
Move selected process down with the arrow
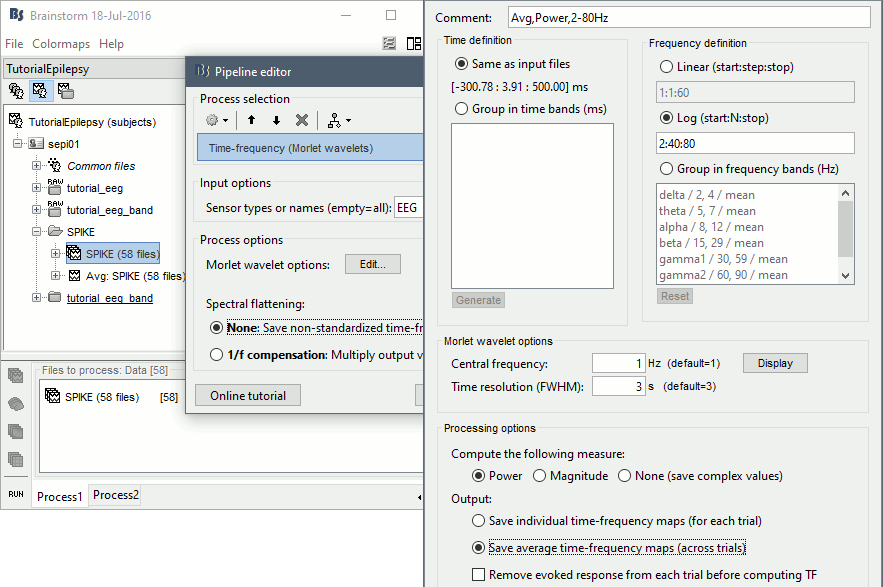point(276,120)
